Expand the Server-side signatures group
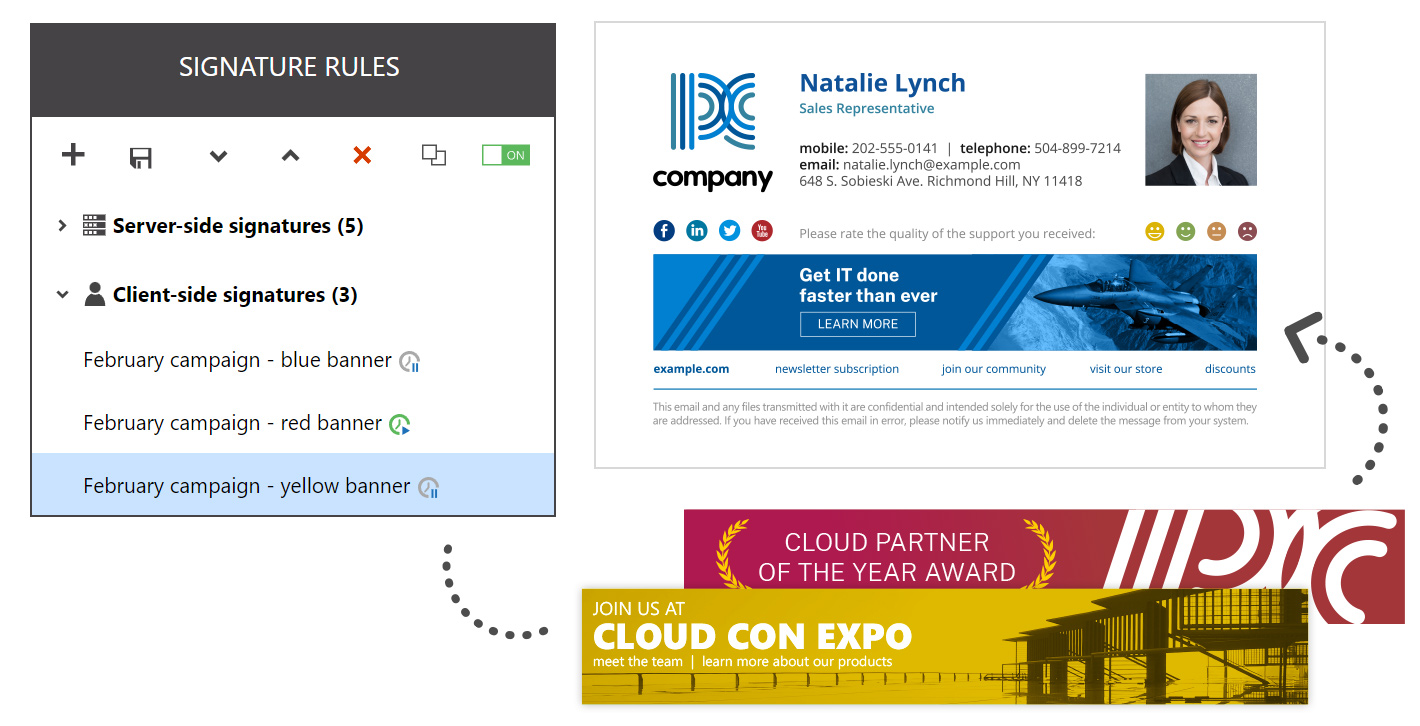 62,225
